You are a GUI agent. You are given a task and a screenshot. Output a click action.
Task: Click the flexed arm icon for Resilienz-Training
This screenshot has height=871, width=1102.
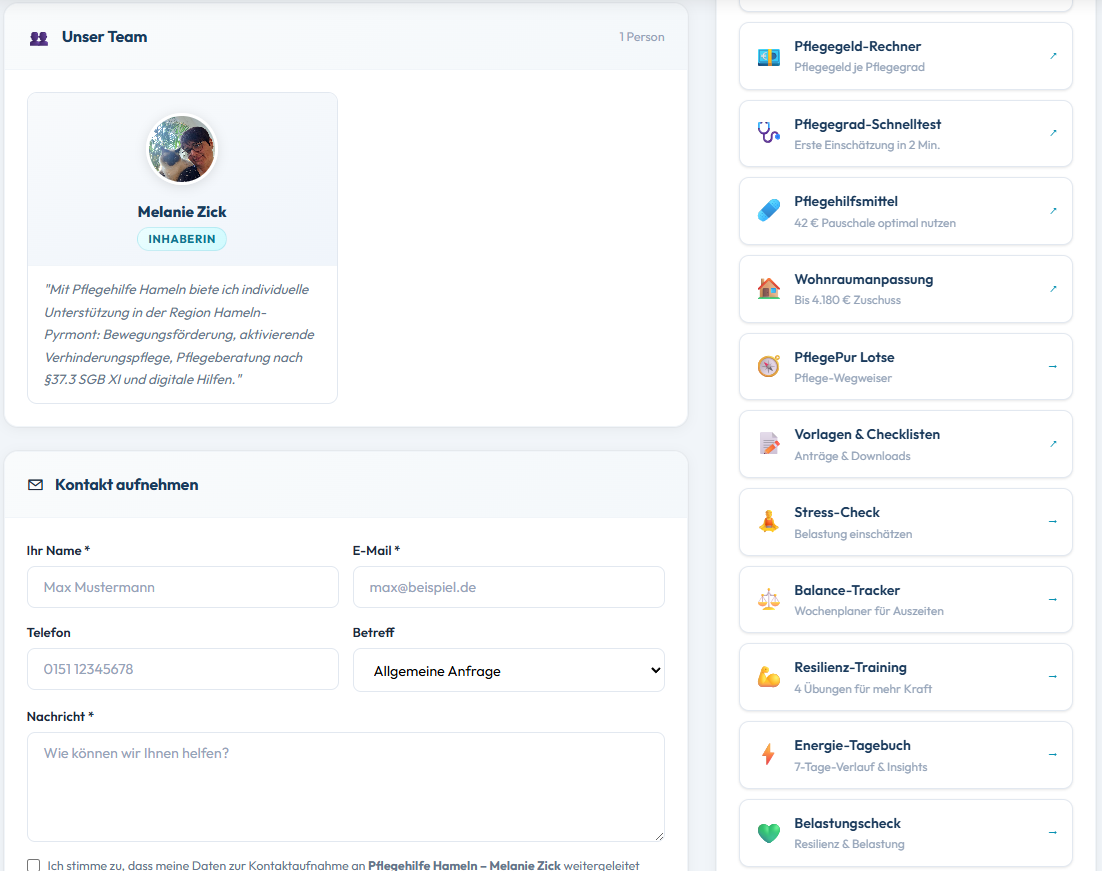[768, 677]
